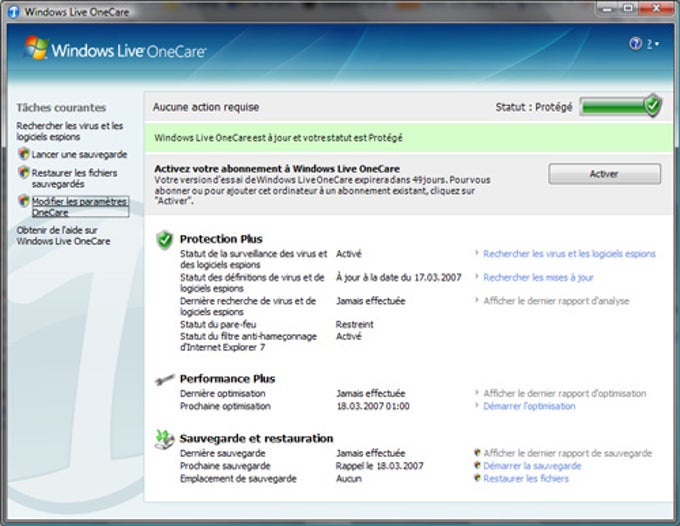Image resolution: width=680 pixels, height=526 pixels.
Task: Click the green banner message about Protégé status
Action: pyautogui.click(x=278, y=138)
